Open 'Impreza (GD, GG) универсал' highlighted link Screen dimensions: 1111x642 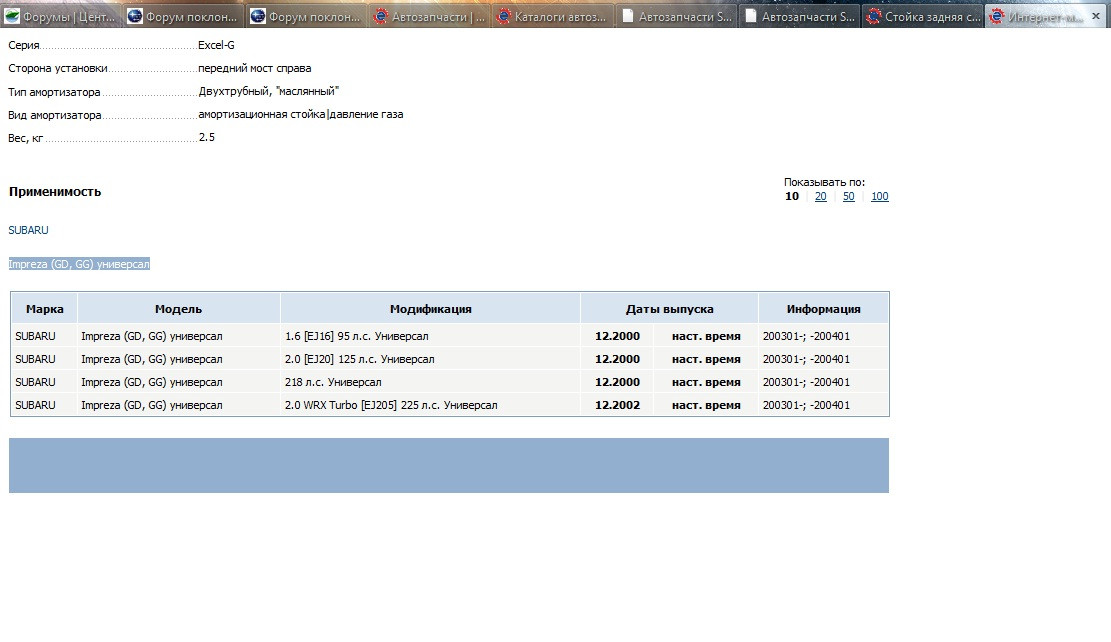pos(79,264)
